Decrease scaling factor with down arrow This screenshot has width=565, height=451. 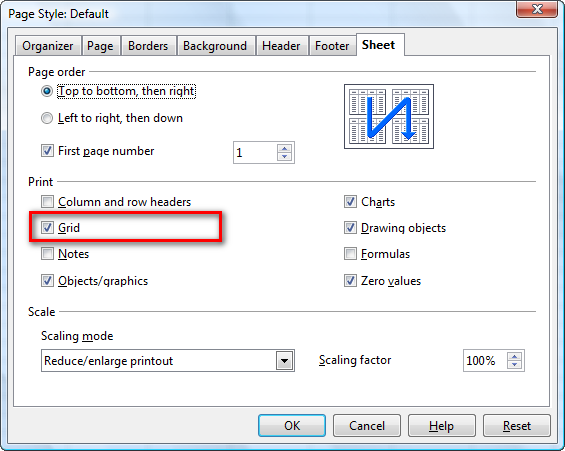[x=514, y=365]
